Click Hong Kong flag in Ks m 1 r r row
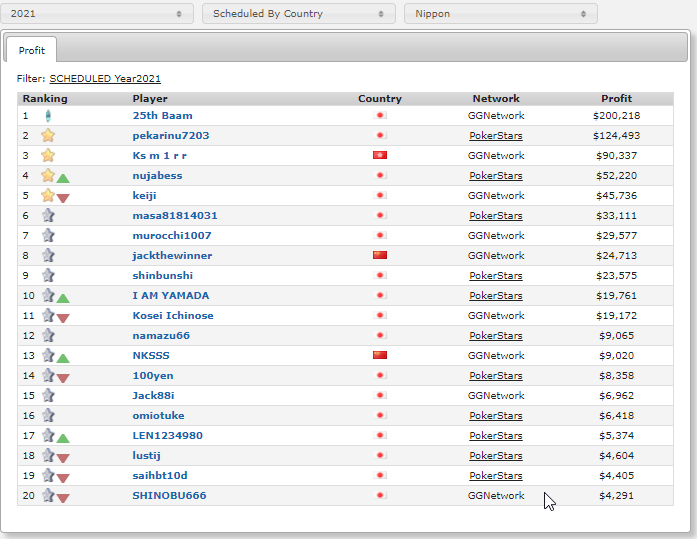Viewport: 697px width, 539px height. [x=380, y=155]
